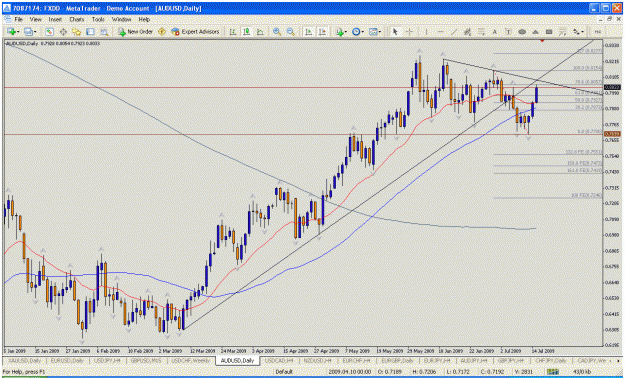This screenshot has width=625, height=378.
Task: Switch to the AUDJPY,H4 chart tab
Action: pos(474,360)
